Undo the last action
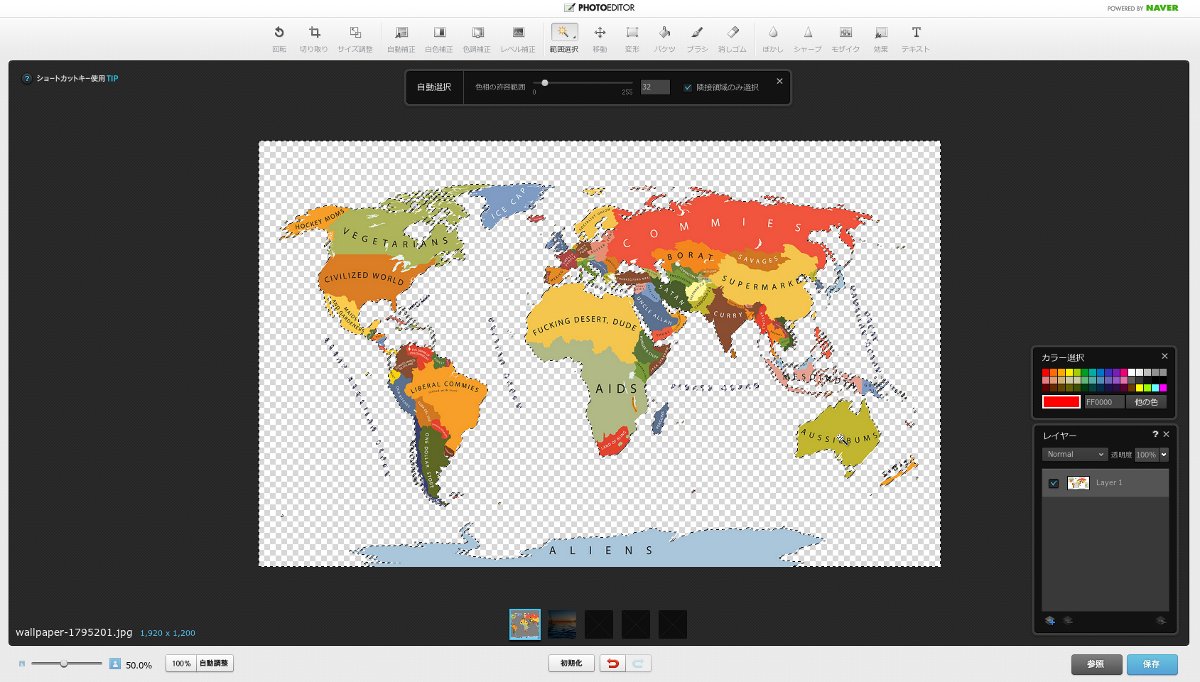This screenshot has height=682, width=1200. [613, 663]
